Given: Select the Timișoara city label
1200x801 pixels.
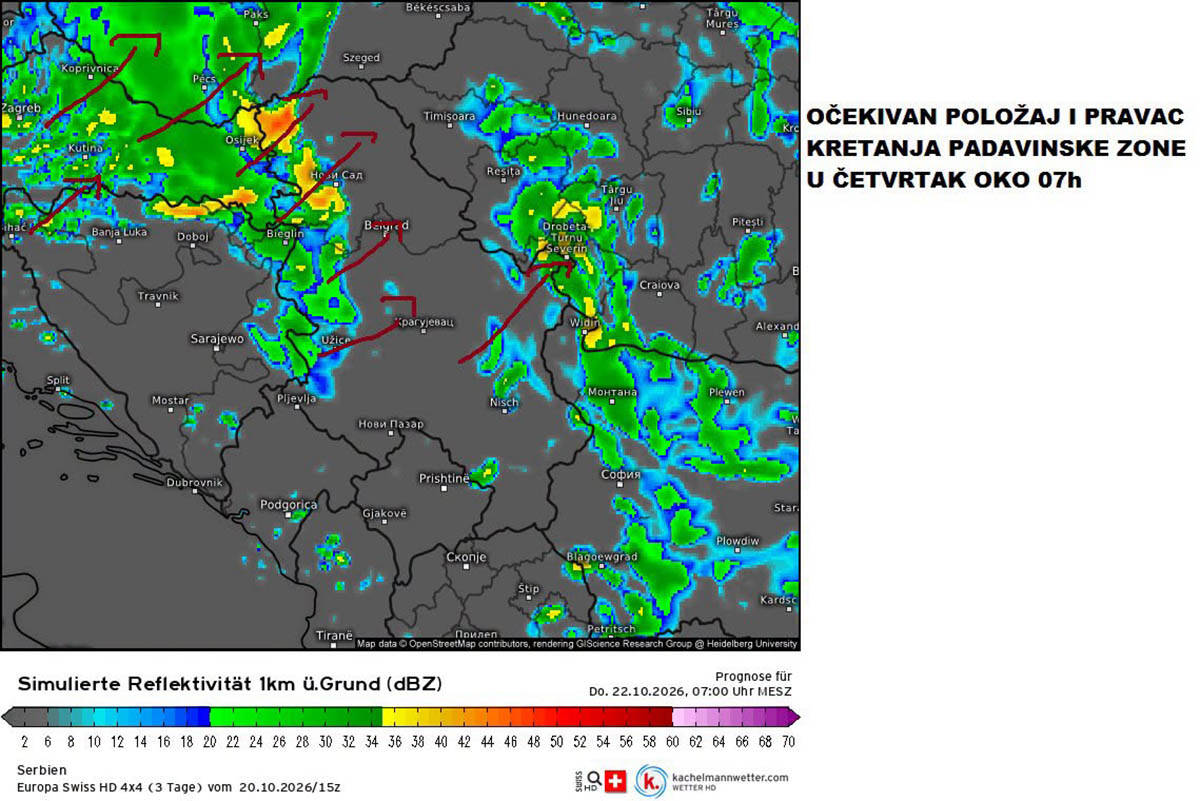Looking at the screenshot, I should 449,116.
